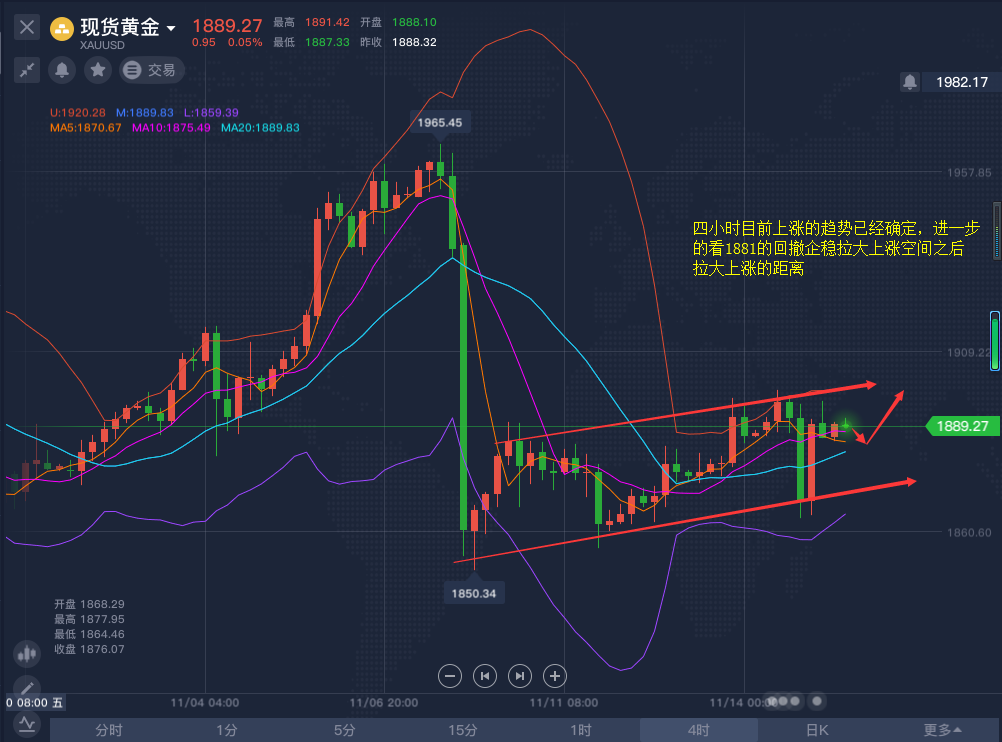Click the L:1859.39 lower band label
Viewport: 1002px width, 742px height.
(211, 113)
